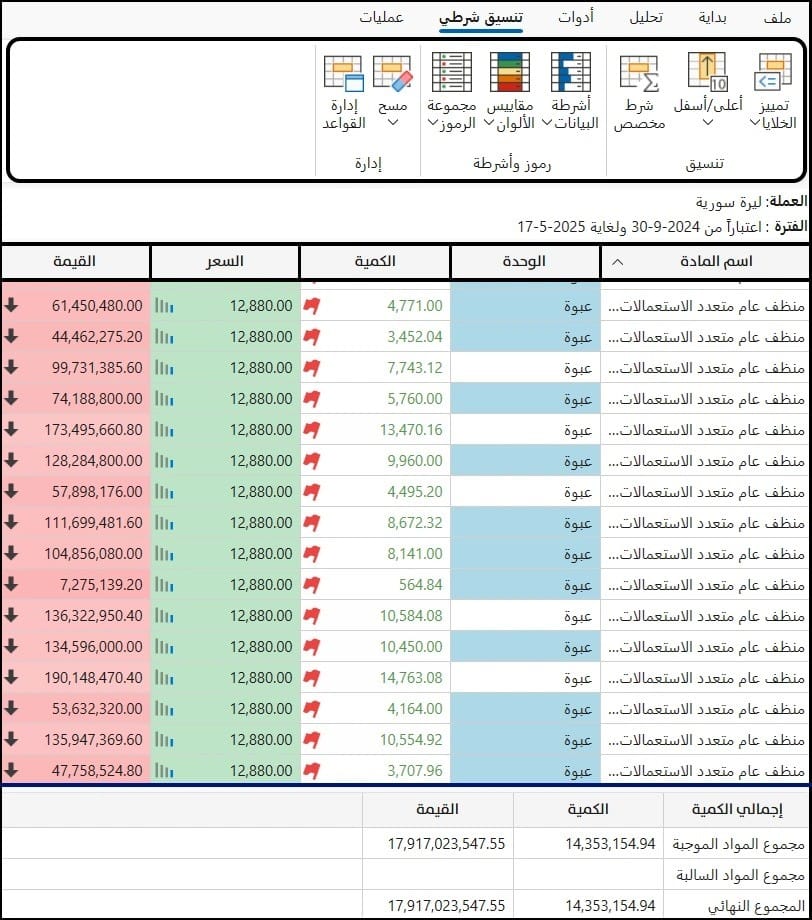The width and height of the screenshot is (812, 920).
Task: Select quantity cell 9,960.00
Action: click(x=376, y=461)
